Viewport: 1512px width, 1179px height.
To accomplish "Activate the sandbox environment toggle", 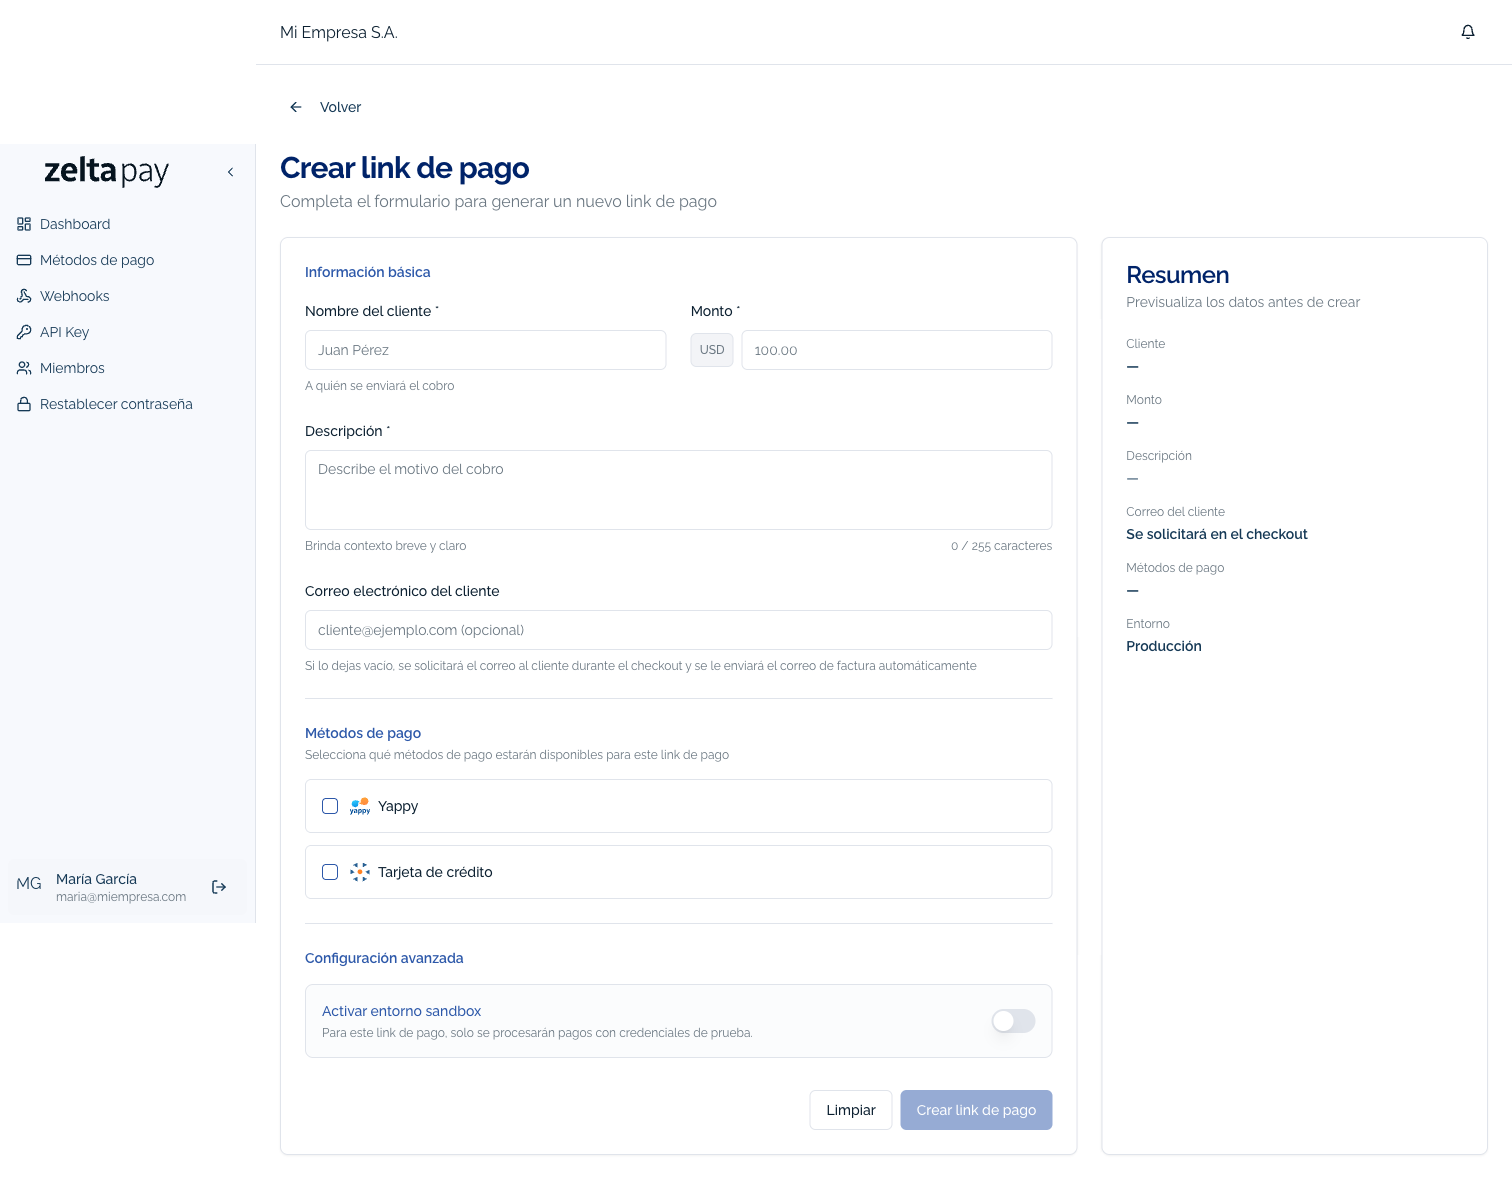I will click(1012, 1021).
